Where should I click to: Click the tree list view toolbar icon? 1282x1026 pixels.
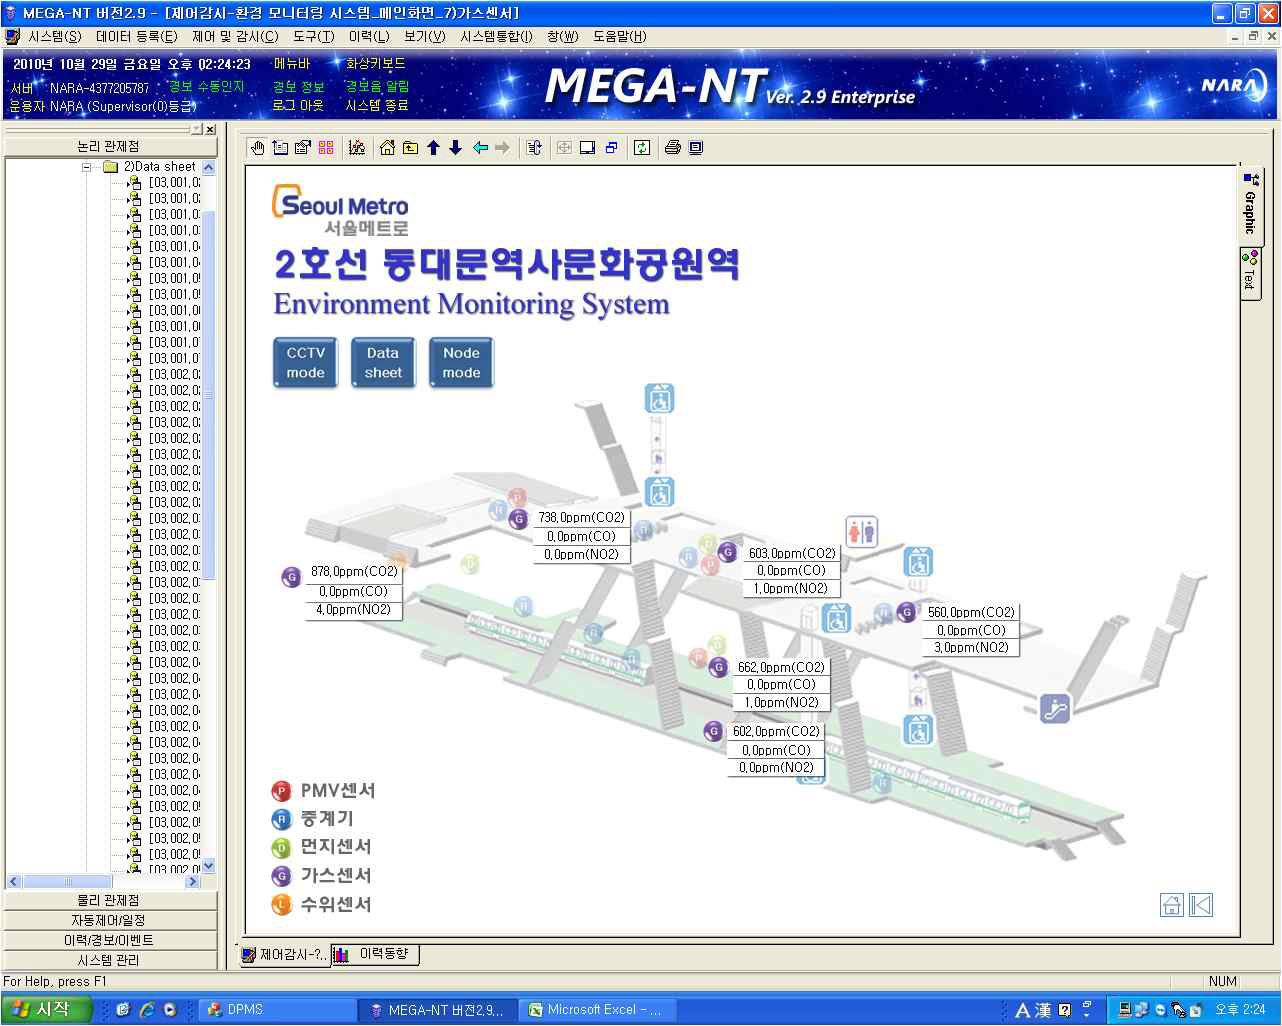pos(280,148)
